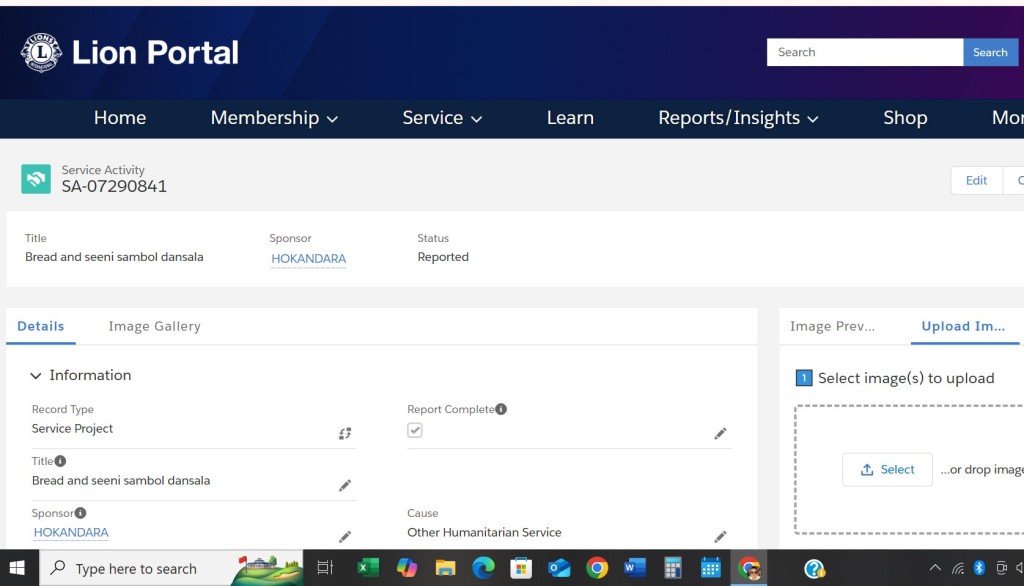Open Word from the taskbar
This screenshot has height=586, width=1024.
(x=634, y=568)
